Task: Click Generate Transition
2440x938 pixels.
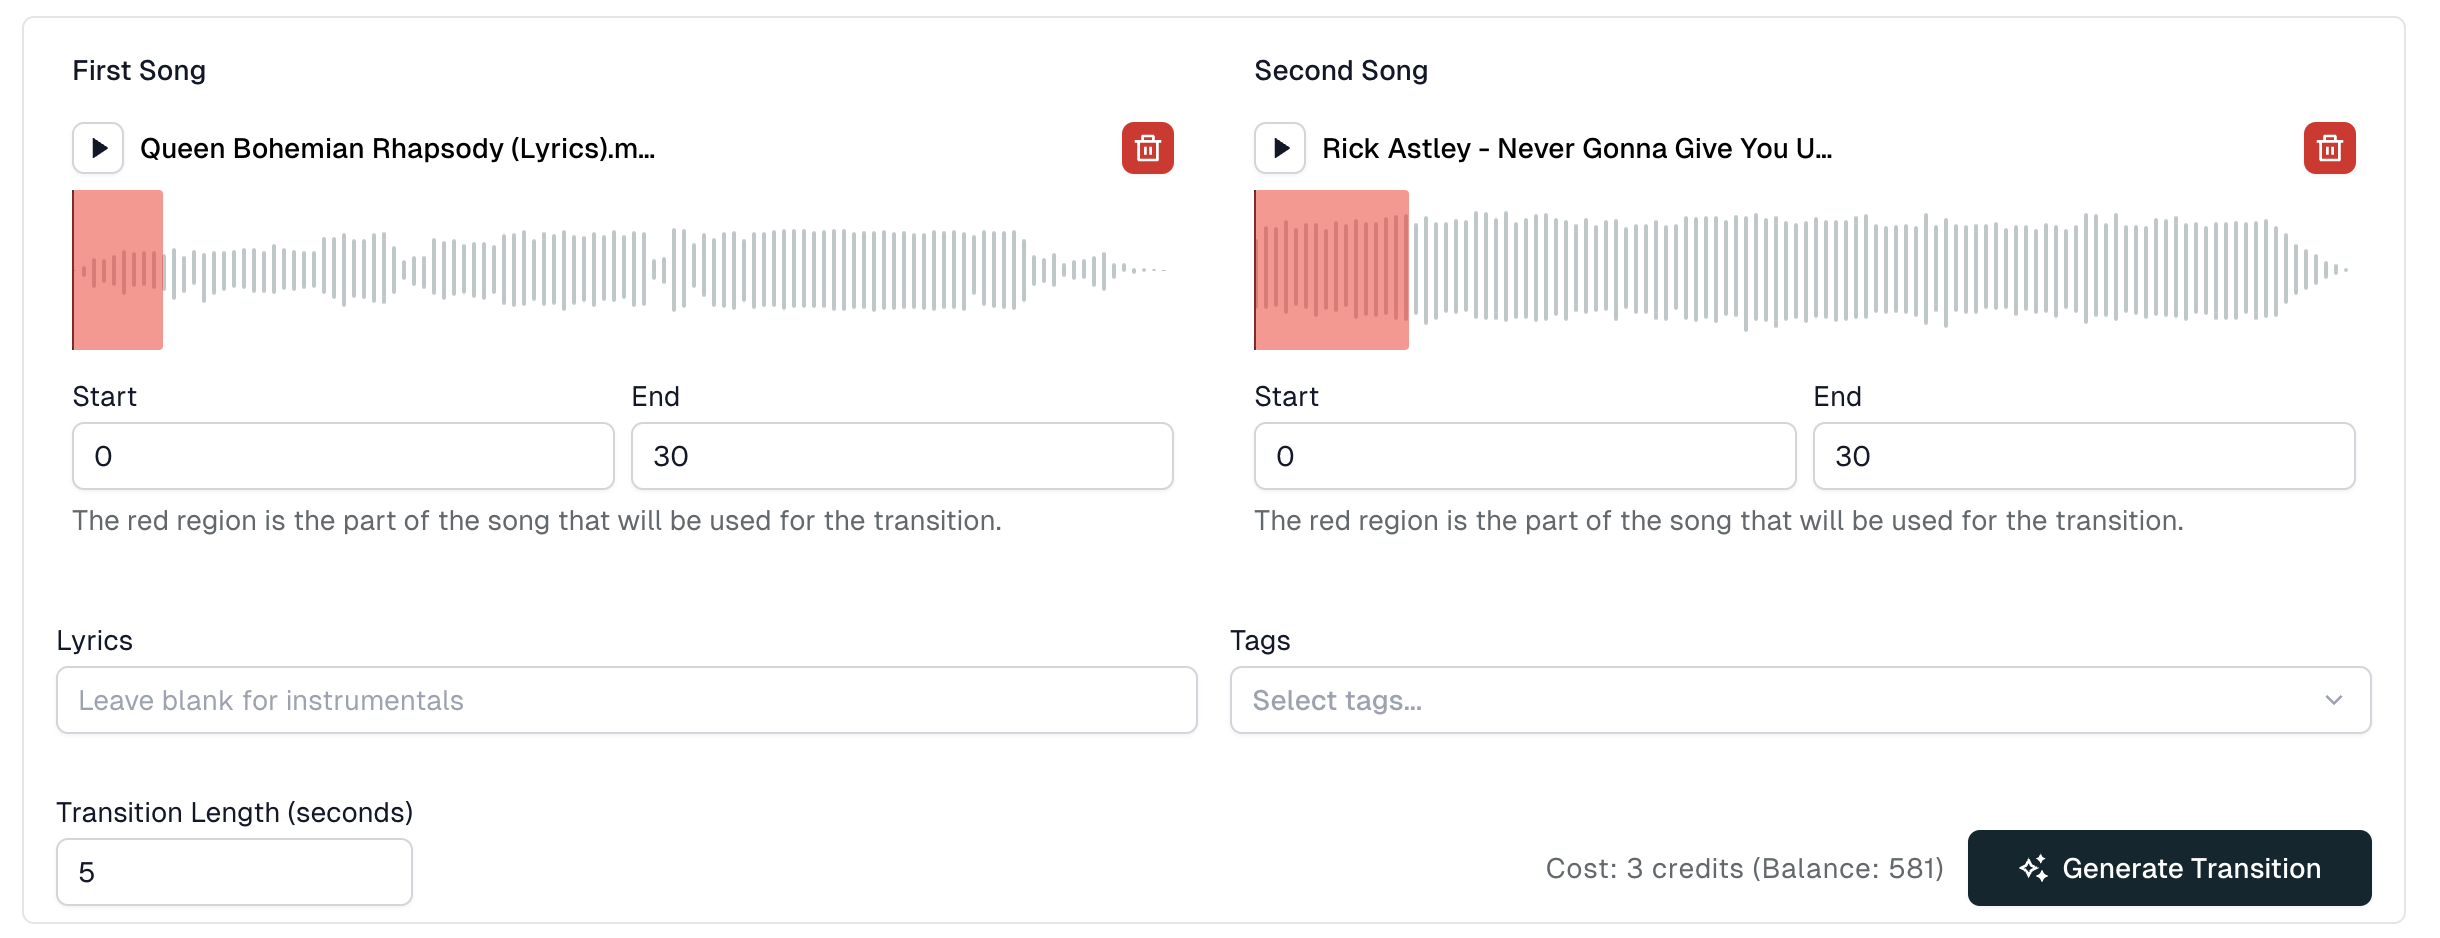Action: pos(2168,867)
